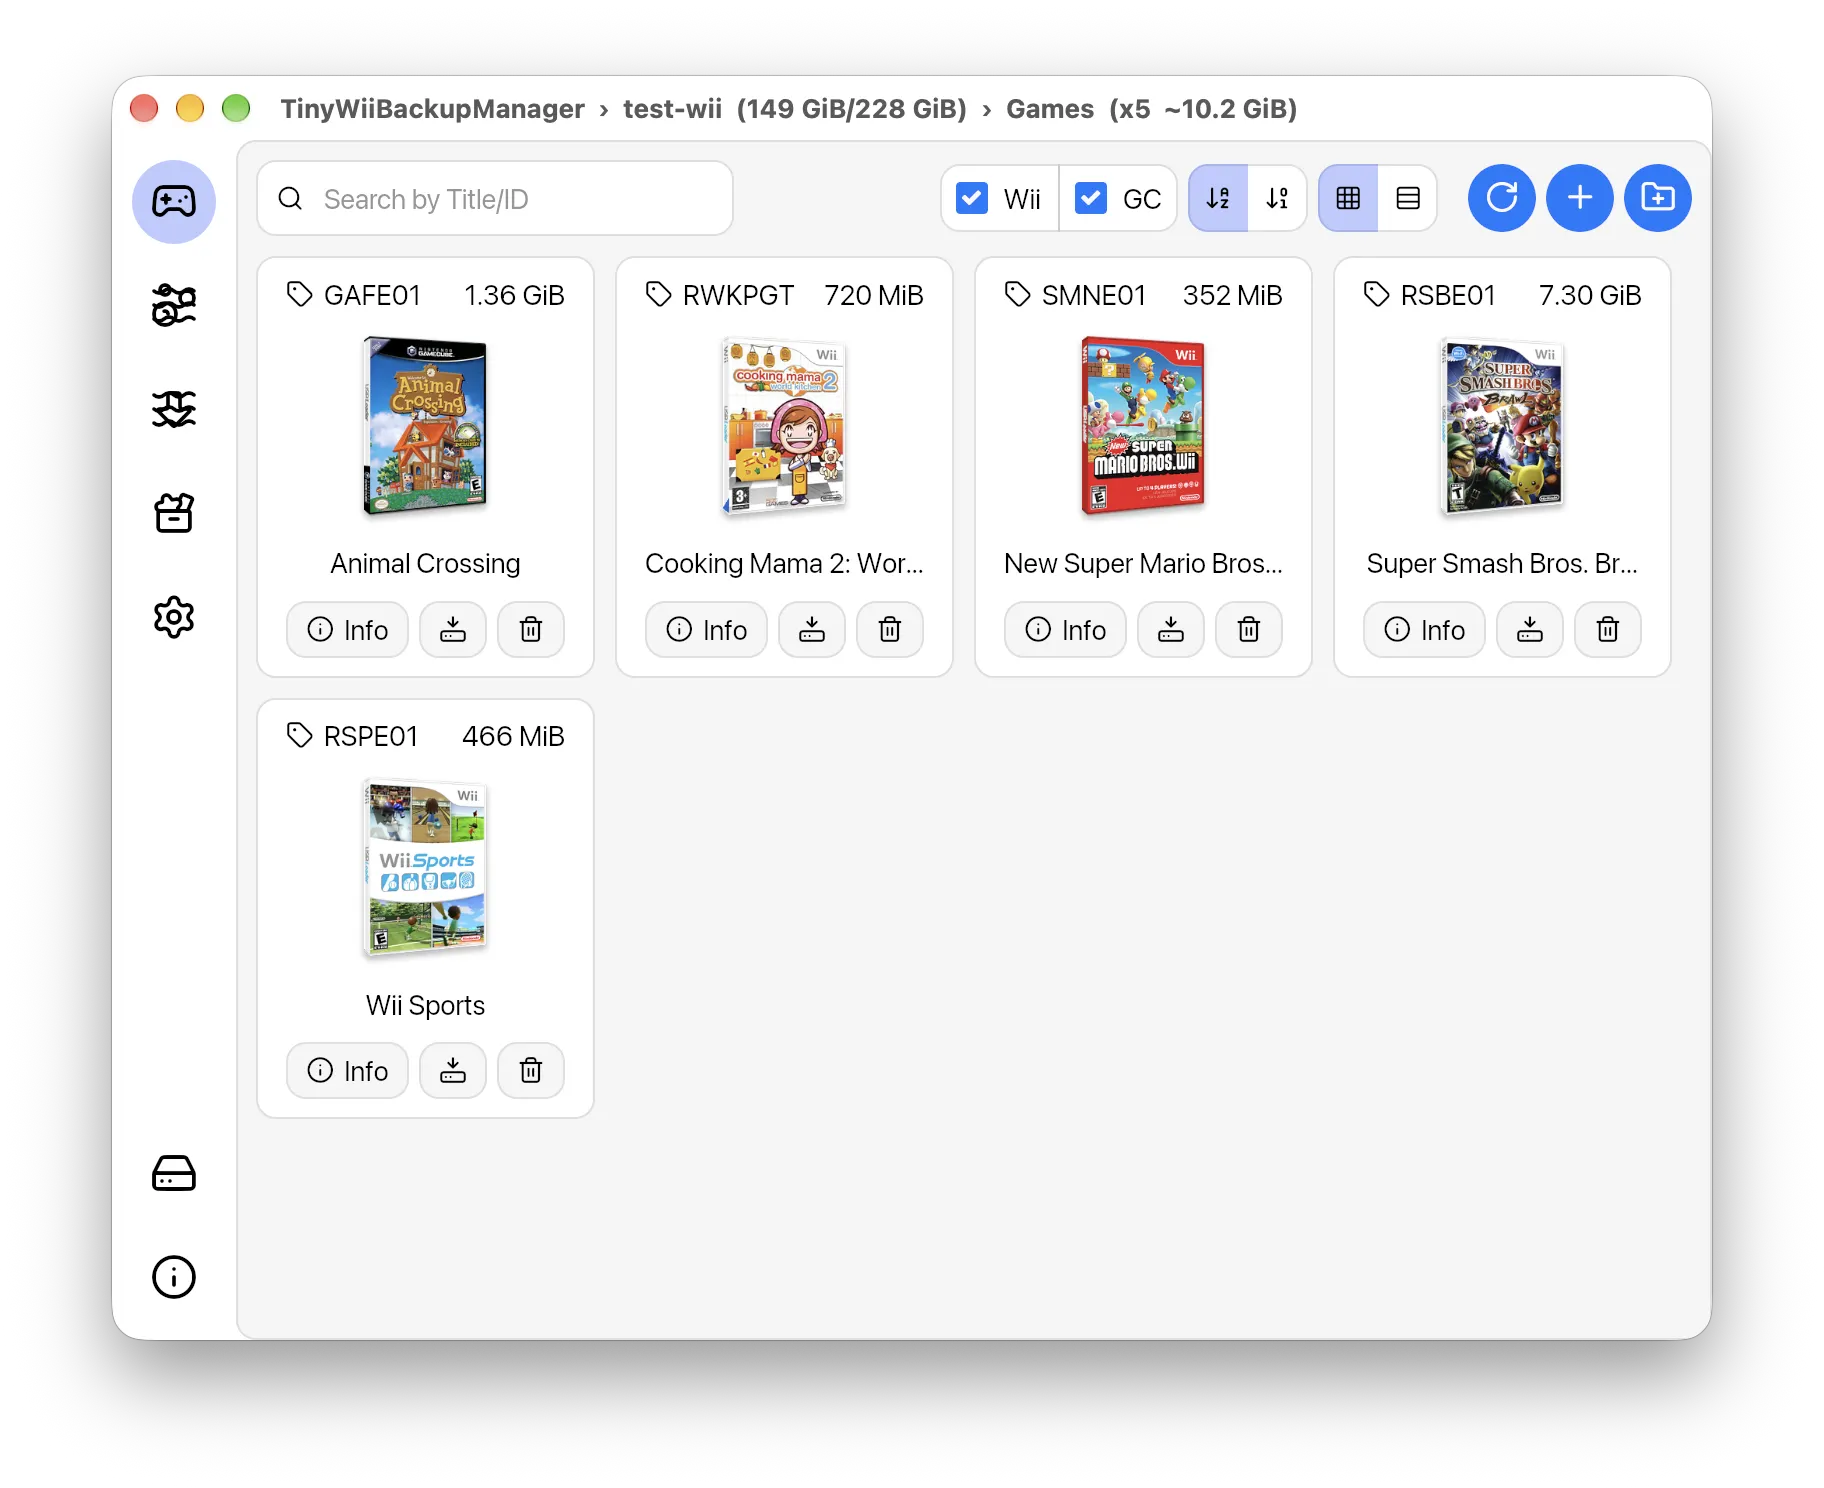Open the about info icon at sidebar bottom

tap(174, 1277)
